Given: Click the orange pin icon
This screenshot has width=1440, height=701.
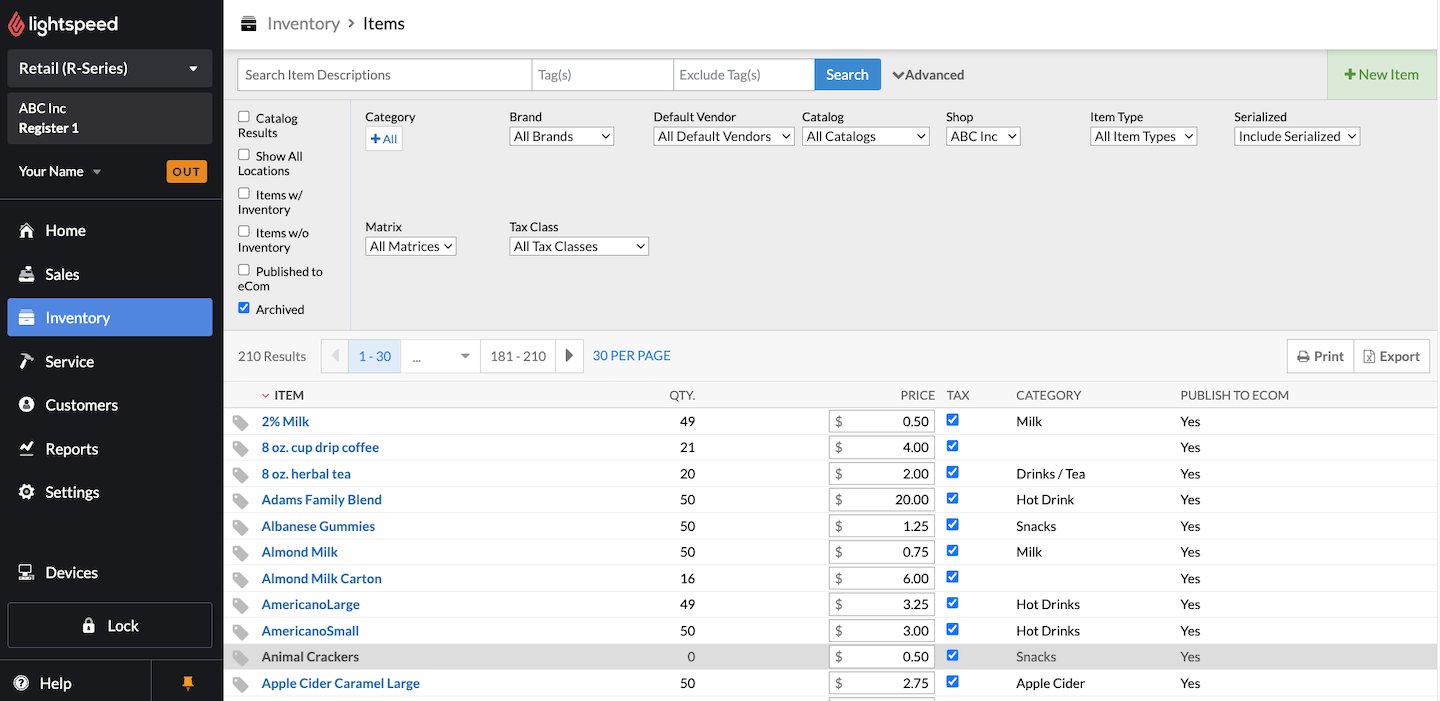Looking at the screenshot, I should [x=187, y=683].
